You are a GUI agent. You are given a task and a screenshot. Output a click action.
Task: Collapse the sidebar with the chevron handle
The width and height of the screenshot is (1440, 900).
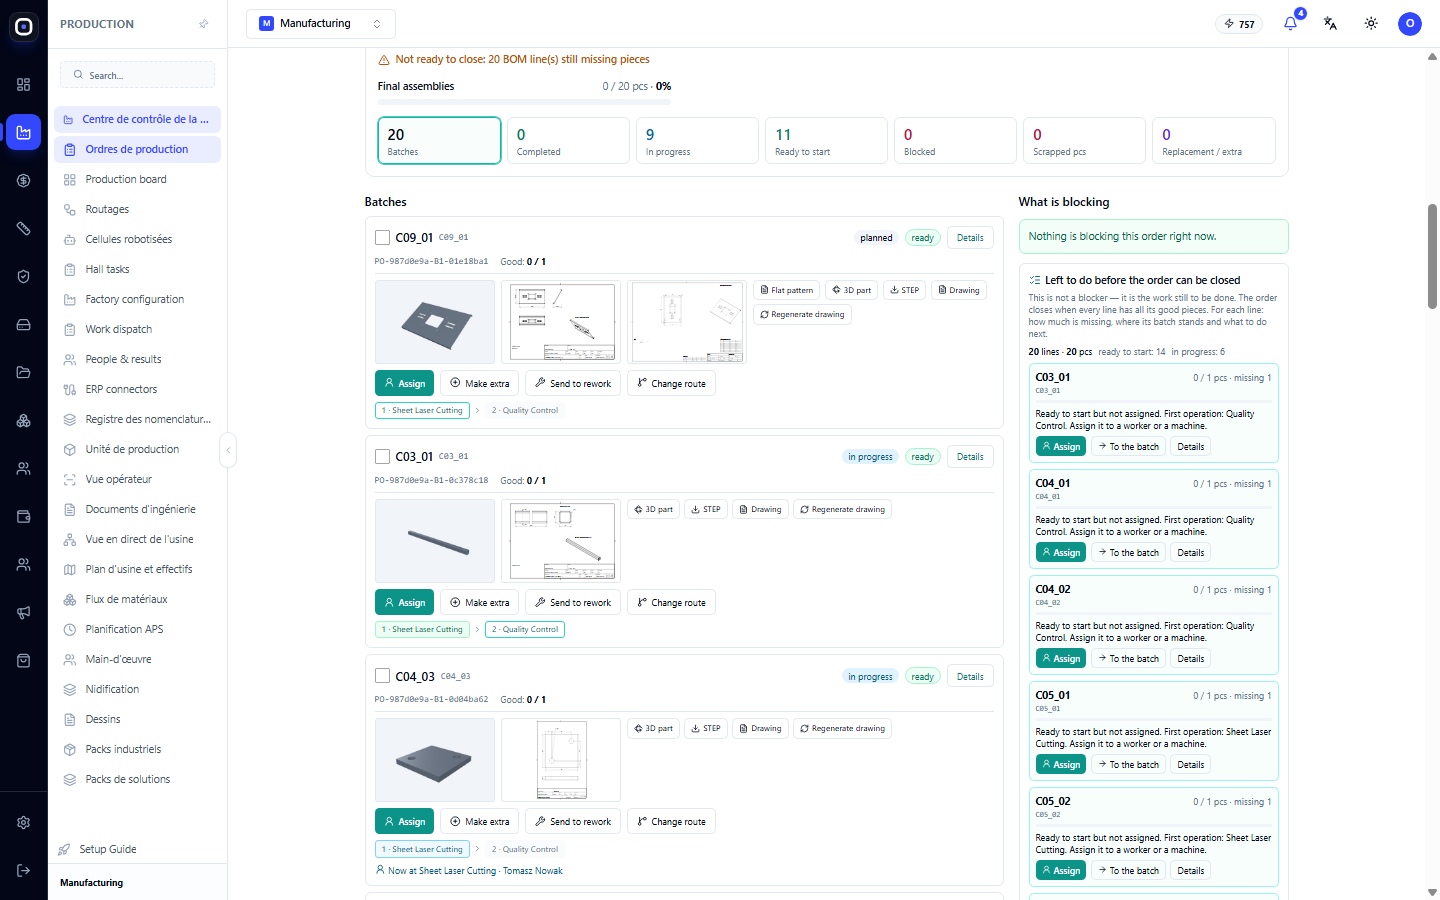228,450
